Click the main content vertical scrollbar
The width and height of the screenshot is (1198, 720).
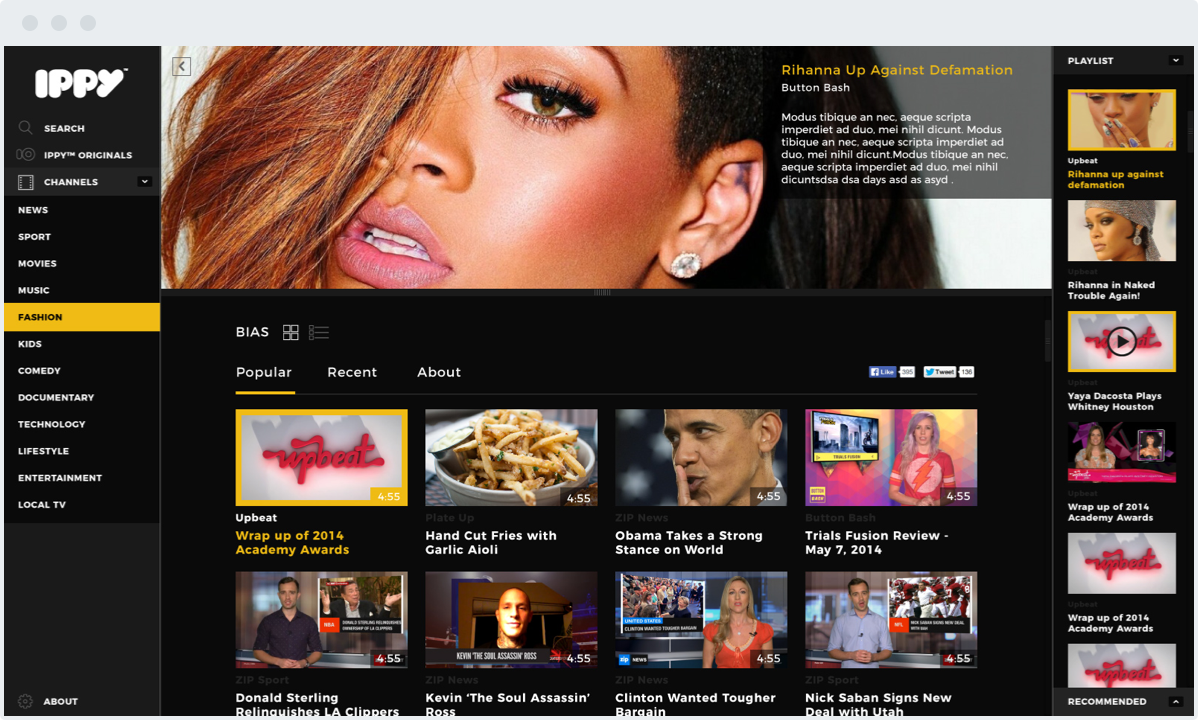pyautogui.click(x=1047, y=340)
